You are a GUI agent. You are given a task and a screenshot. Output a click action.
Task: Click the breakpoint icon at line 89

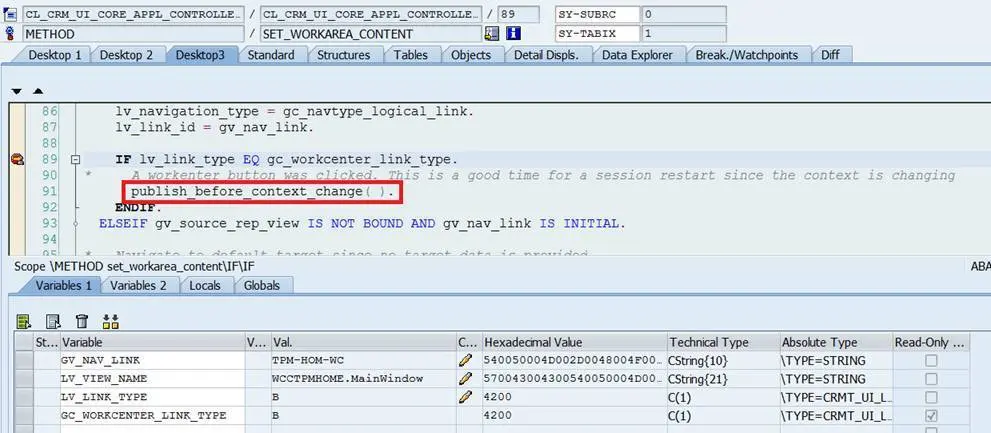[17, 159]
